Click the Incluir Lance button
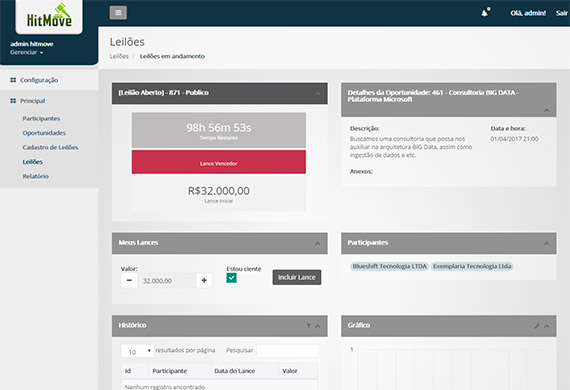The height and width of the screenshot is (390, 570). (x=297, y=277)
